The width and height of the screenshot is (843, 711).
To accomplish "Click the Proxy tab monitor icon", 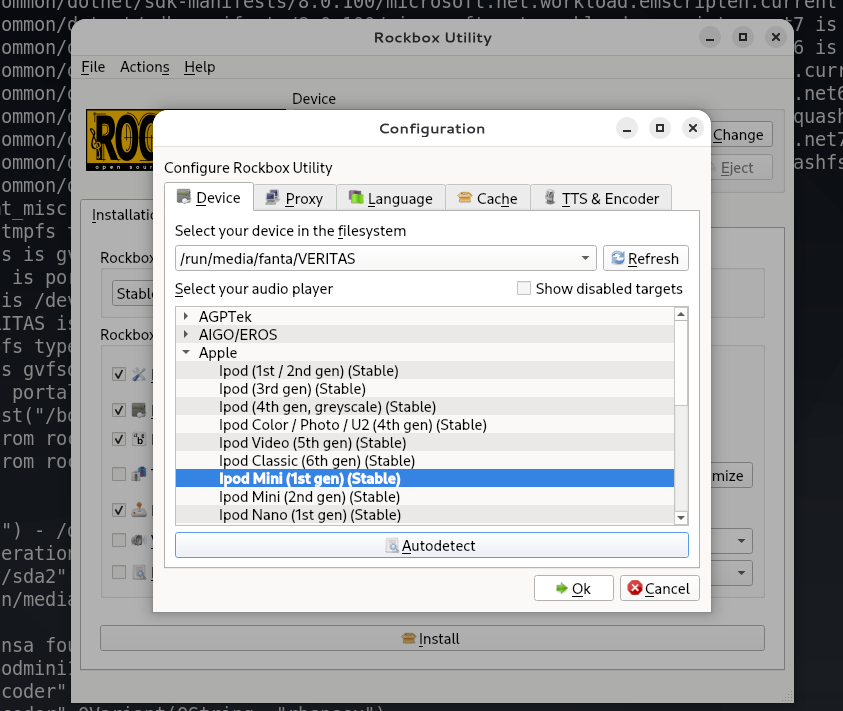I will 272,198.
